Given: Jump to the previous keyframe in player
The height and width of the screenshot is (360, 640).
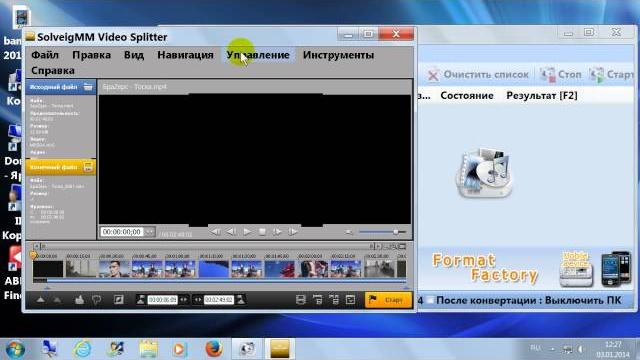Looking at the screenshot, I should (215, 231).
